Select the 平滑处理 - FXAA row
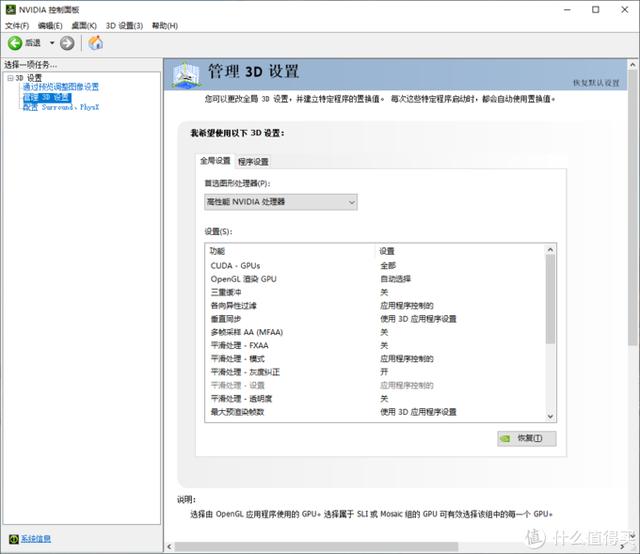Screen dimensions: 640x554 click(x=375, y=345)
